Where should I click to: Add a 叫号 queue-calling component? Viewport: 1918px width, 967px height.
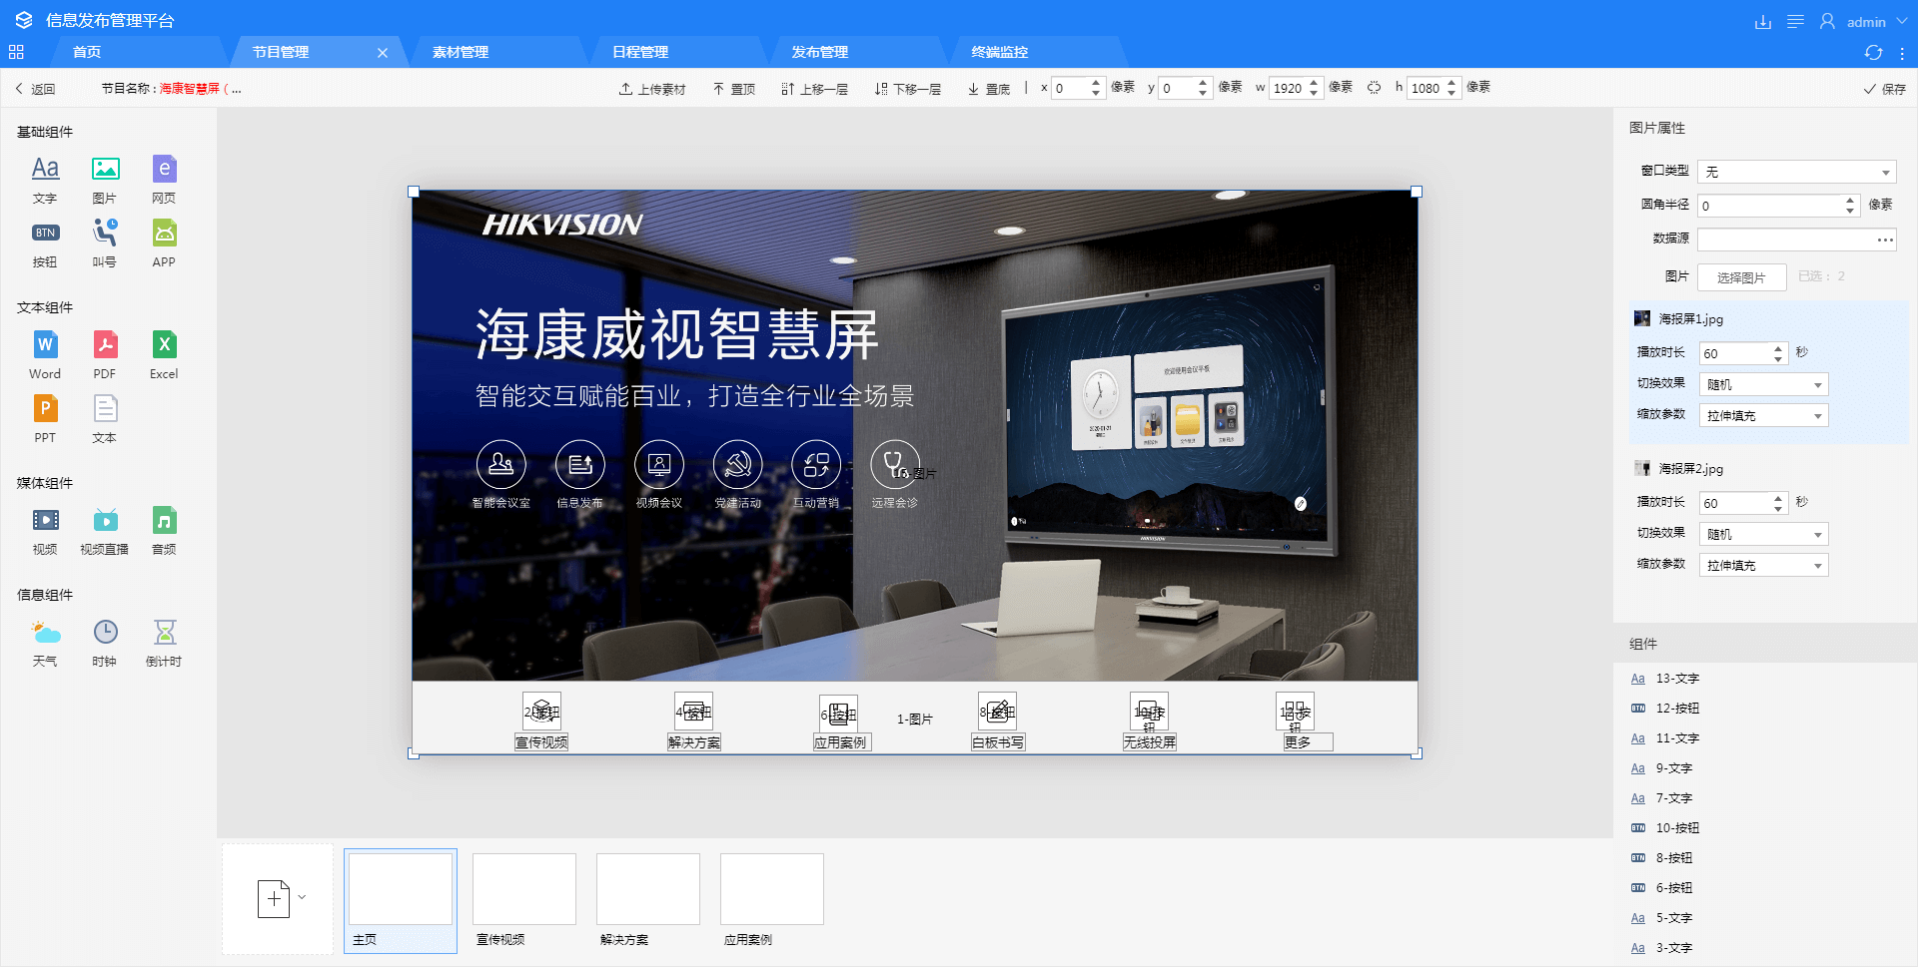point(105,244)
